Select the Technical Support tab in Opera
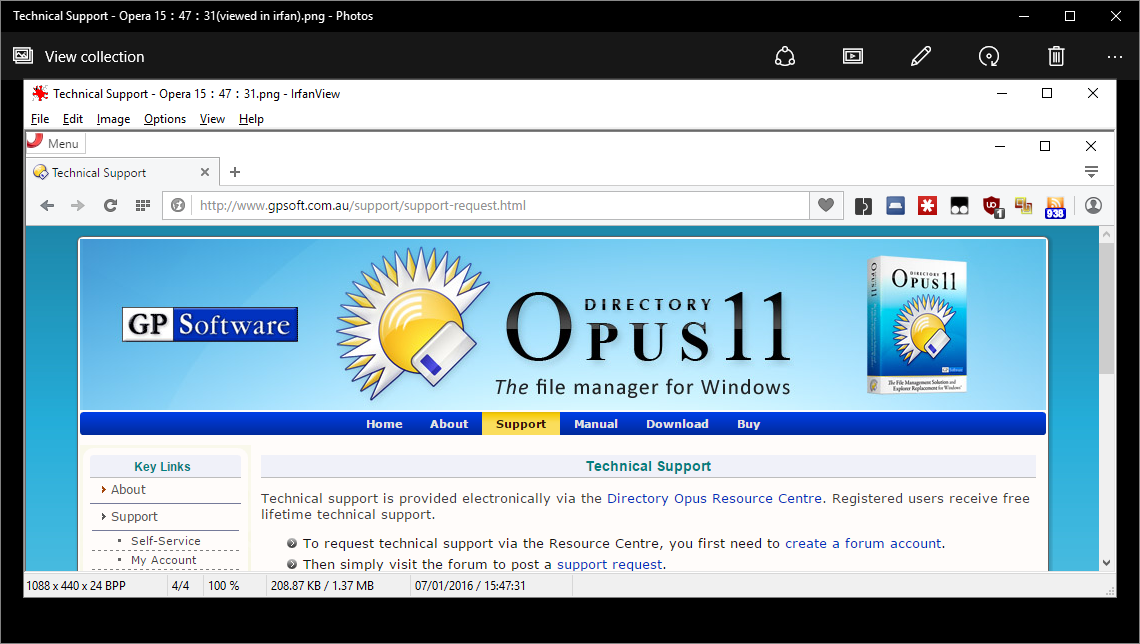The width and height of the screenshot is (1140, 644). coord(124,172)
